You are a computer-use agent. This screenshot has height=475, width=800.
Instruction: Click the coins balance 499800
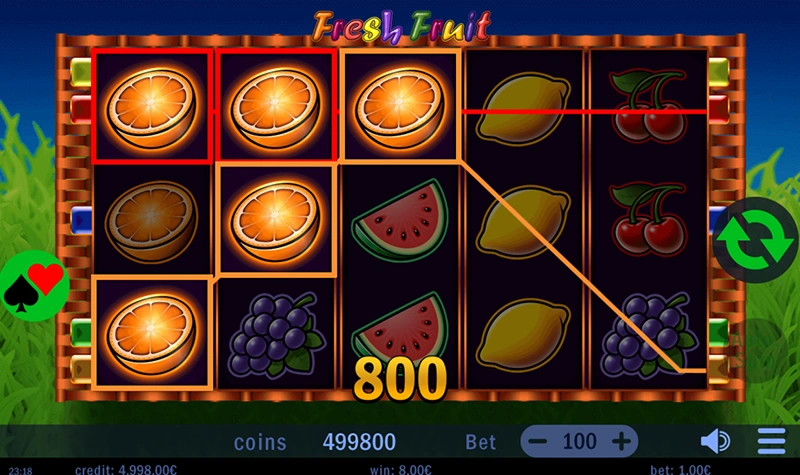359,442
